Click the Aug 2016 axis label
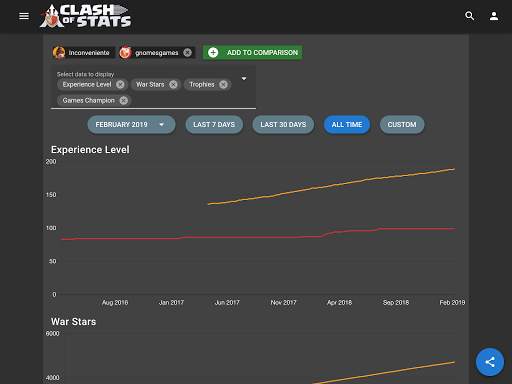This screenshot has width=512, height=384. tap(115, 303)
